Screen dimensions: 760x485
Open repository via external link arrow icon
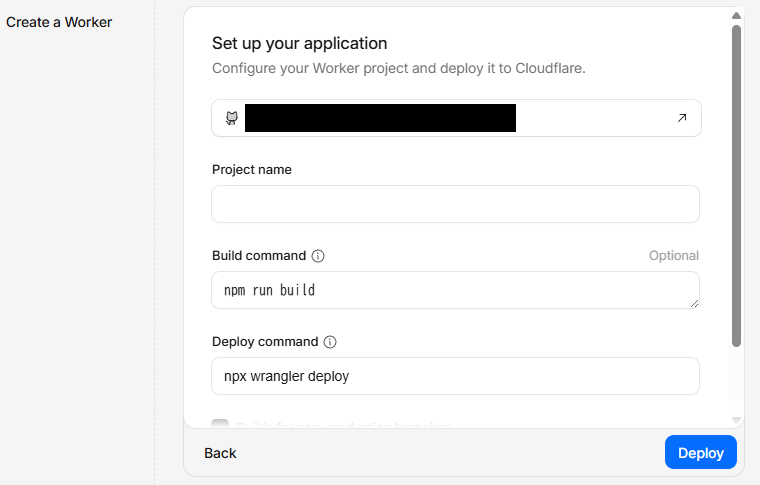[682, 118]
